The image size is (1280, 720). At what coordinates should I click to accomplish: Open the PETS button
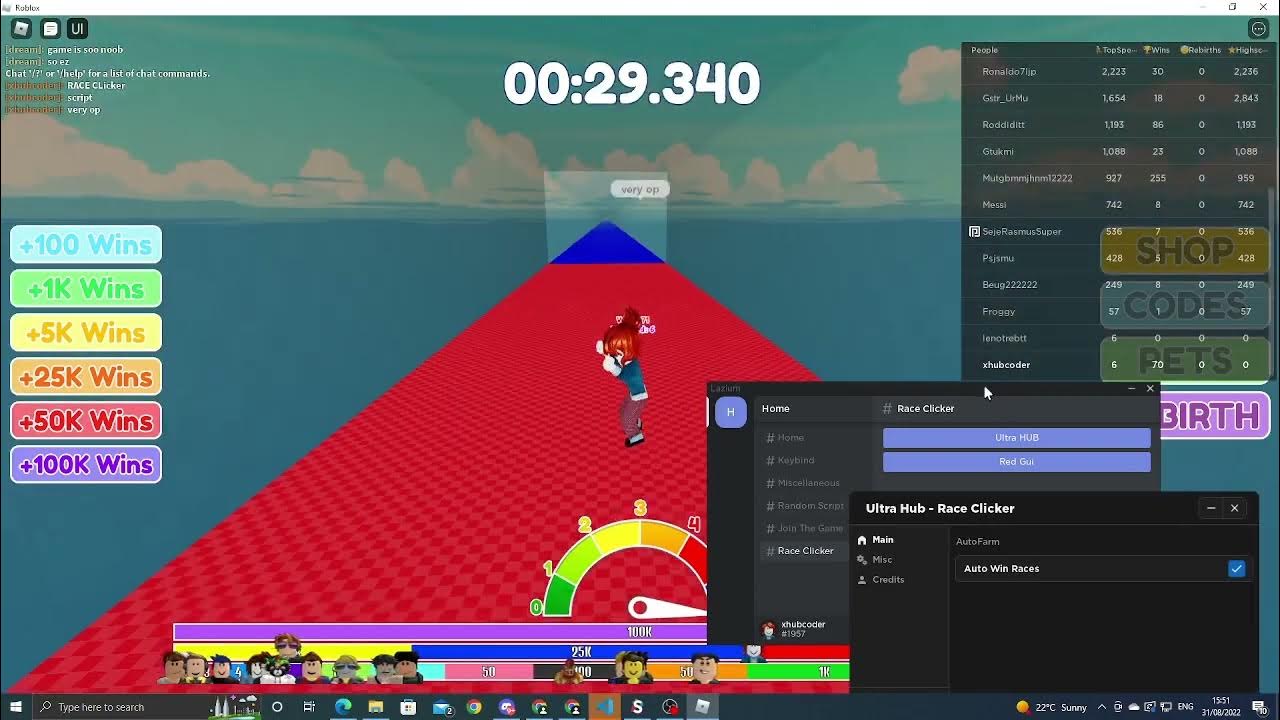tap(1185, 360)
